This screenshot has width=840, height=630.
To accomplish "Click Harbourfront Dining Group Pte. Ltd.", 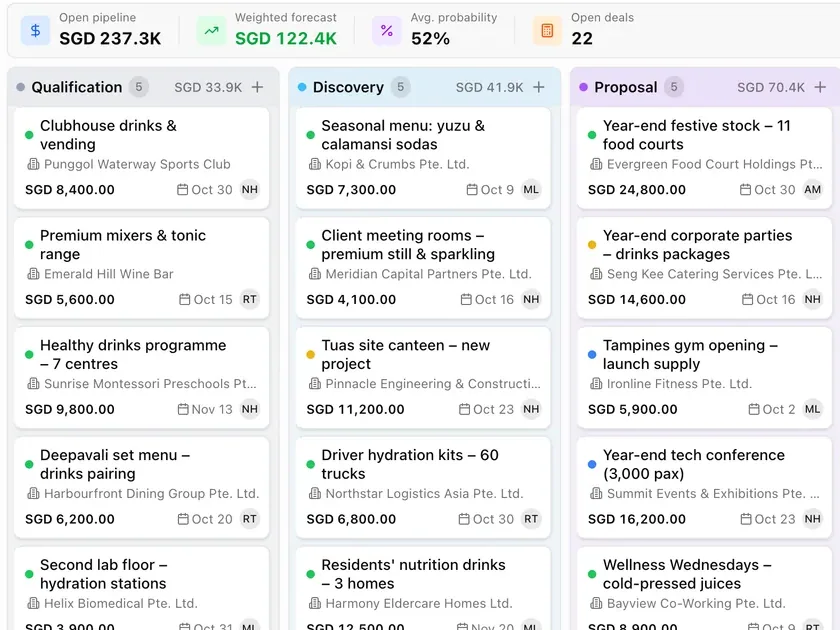I will click(x=152, y=493).
